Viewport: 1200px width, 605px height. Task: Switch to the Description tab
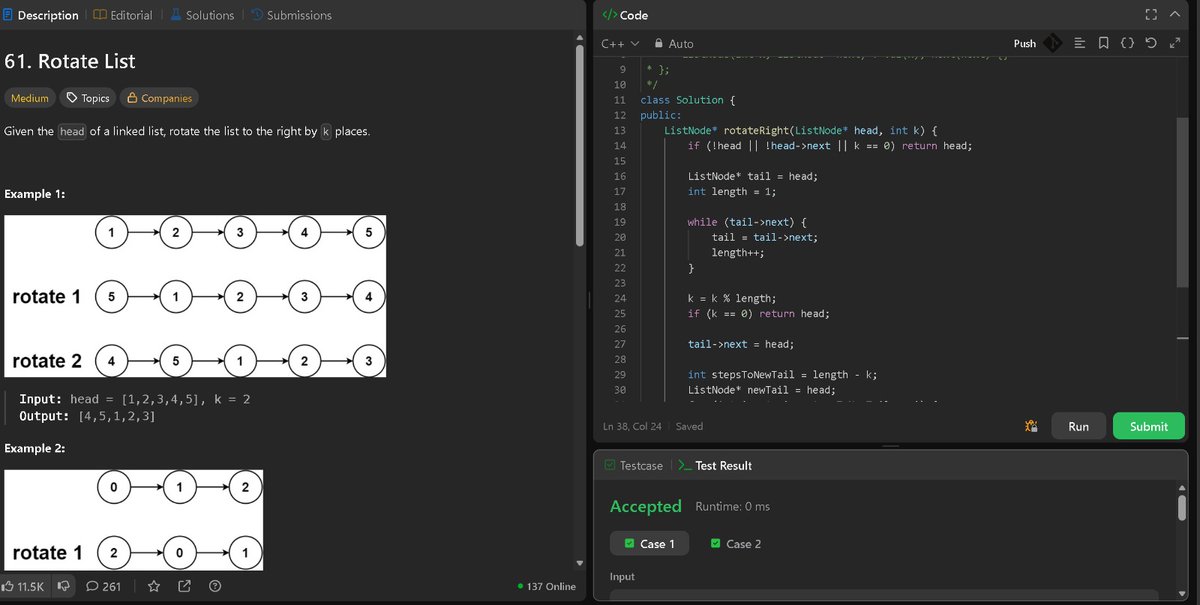pos(41,15)
